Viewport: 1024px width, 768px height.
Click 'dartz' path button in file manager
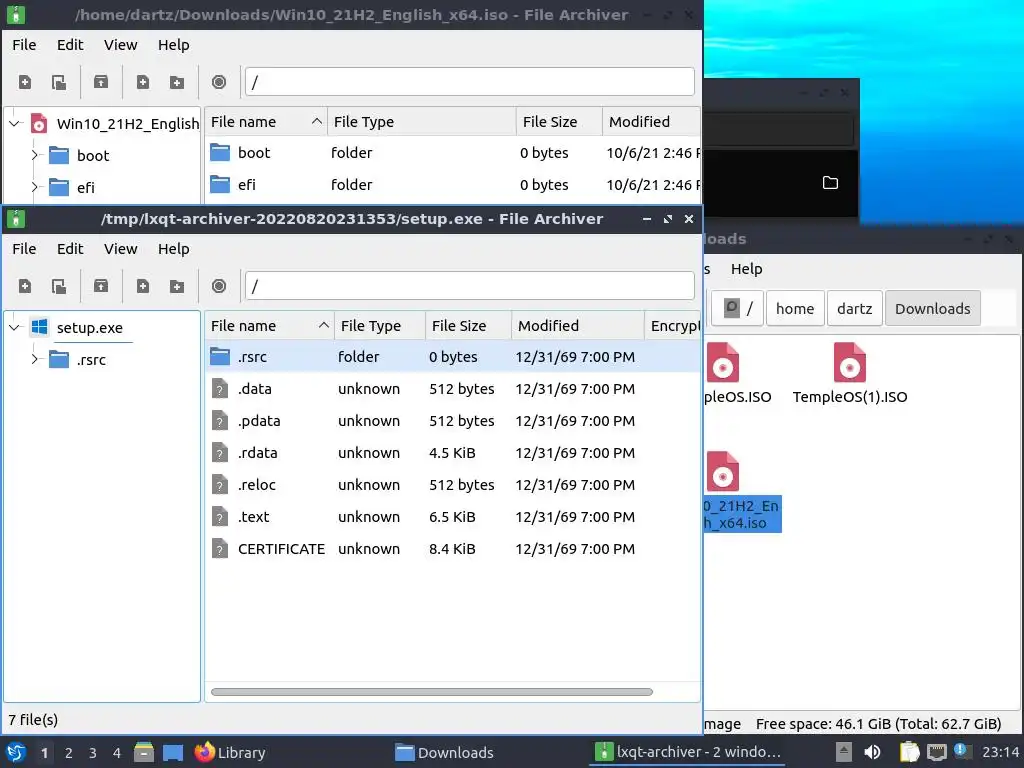pos(854,308)
